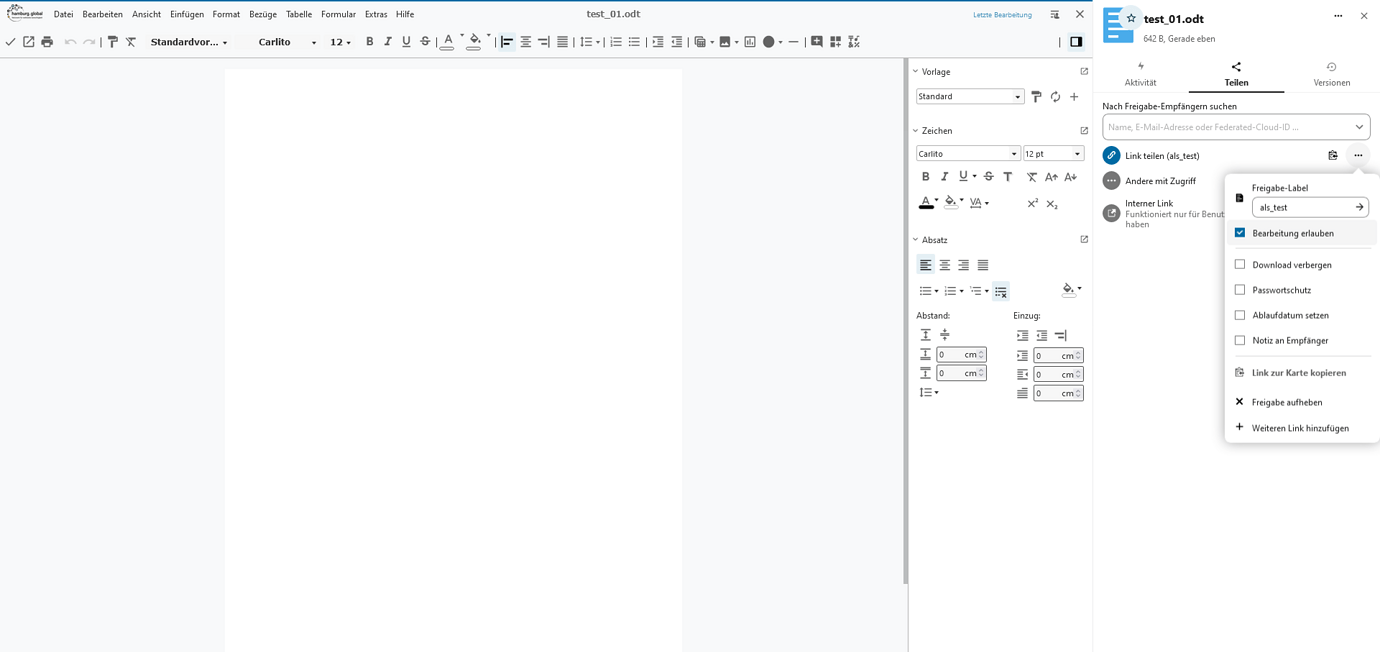1380x652 pixels.
Task: Select the subscript icon in the Zeichen panel
Action: tap(1053, 204)
